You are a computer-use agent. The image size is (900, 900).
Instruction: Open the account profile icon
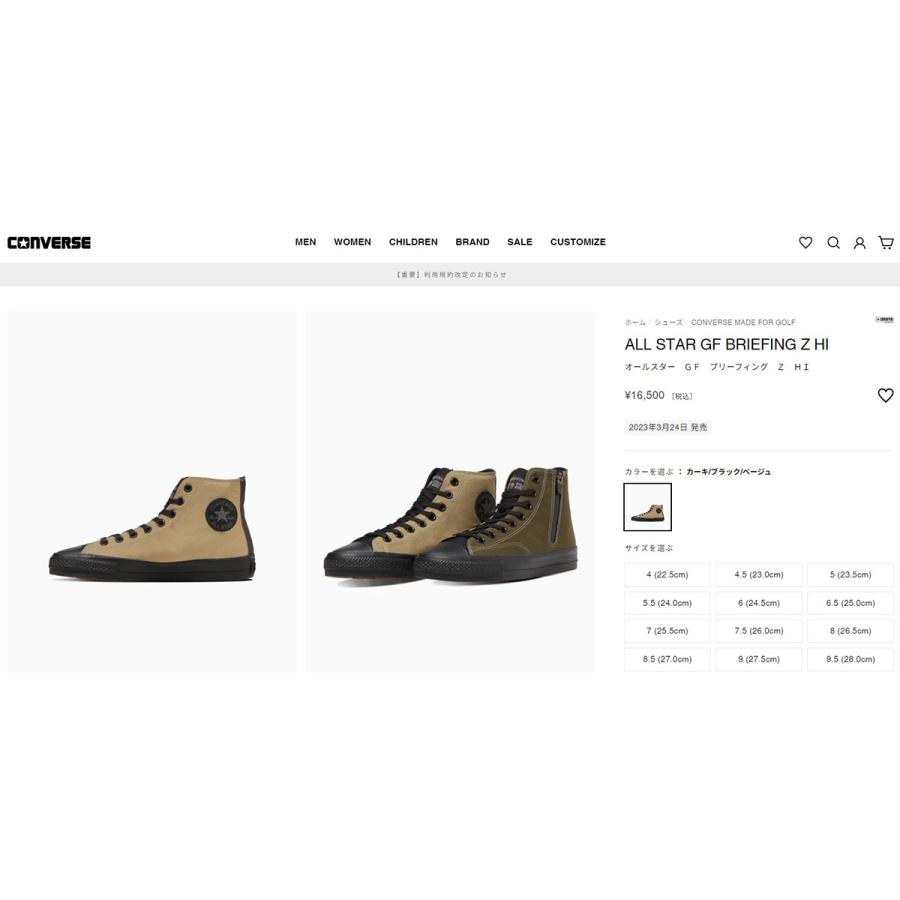coord(859,243)
